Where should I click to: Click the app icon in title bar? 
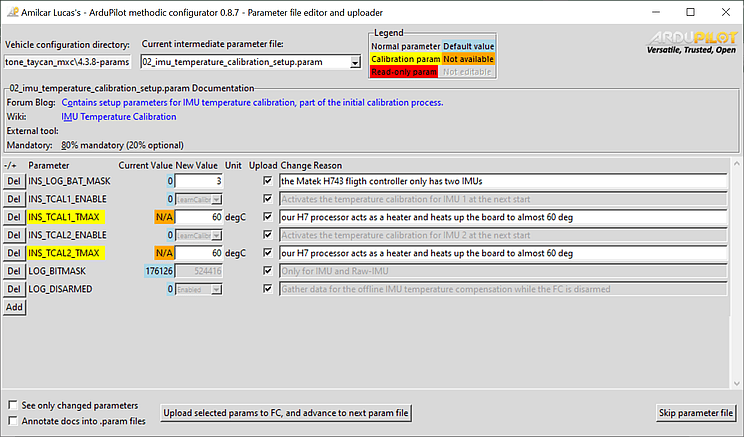pyautogui.click(x=12, y=12)
